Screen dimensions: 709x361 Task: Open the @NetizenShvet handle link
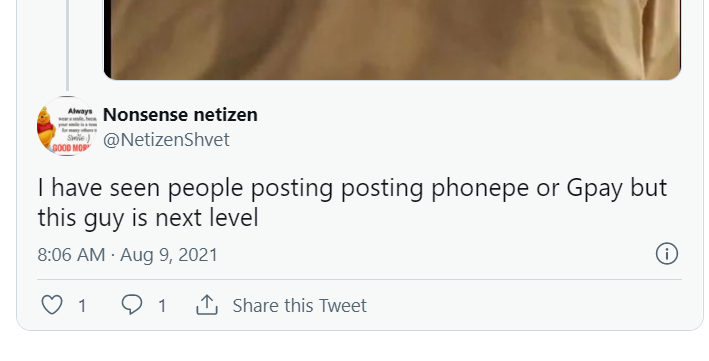[x=166, y=140]
